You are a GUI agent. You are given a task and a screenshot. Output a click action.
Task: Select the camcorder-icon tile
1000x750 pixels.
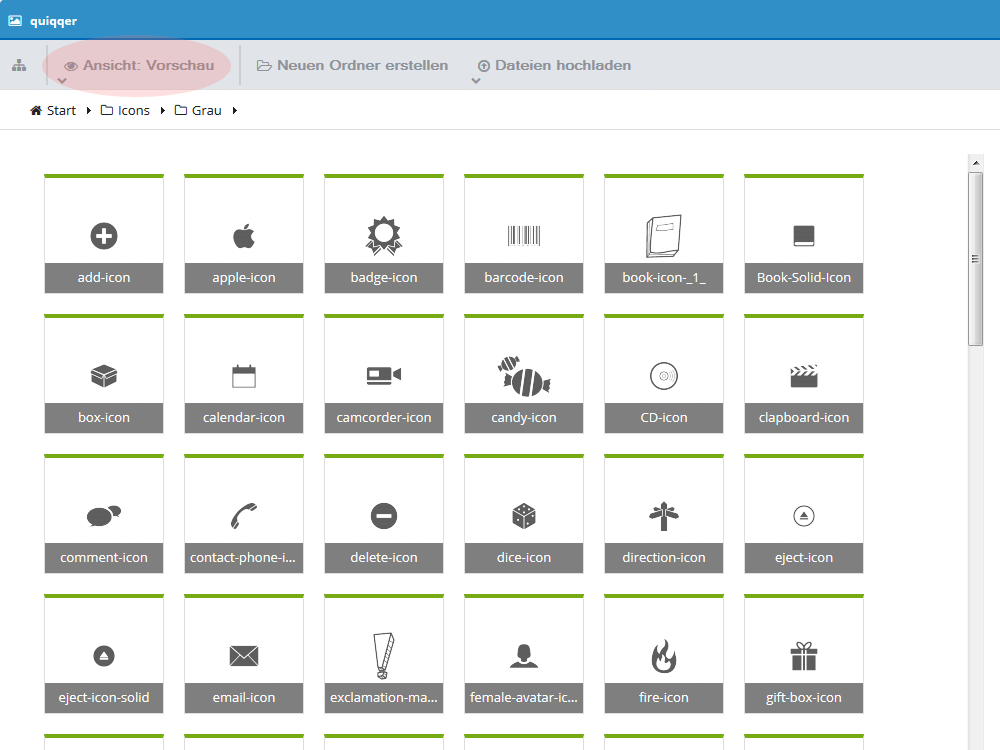pyautogui.click(x=384, y=374)
